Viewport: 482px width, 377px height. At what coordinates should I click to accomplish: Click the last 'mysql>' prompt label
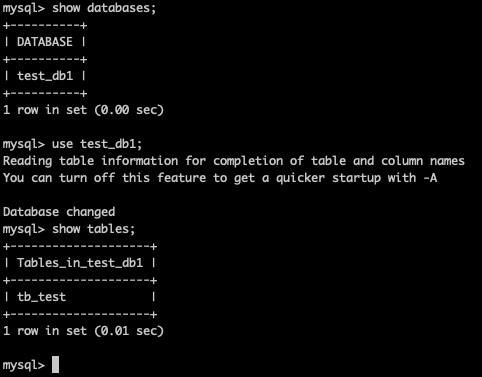pyautogui.click(x=24, y=365)
